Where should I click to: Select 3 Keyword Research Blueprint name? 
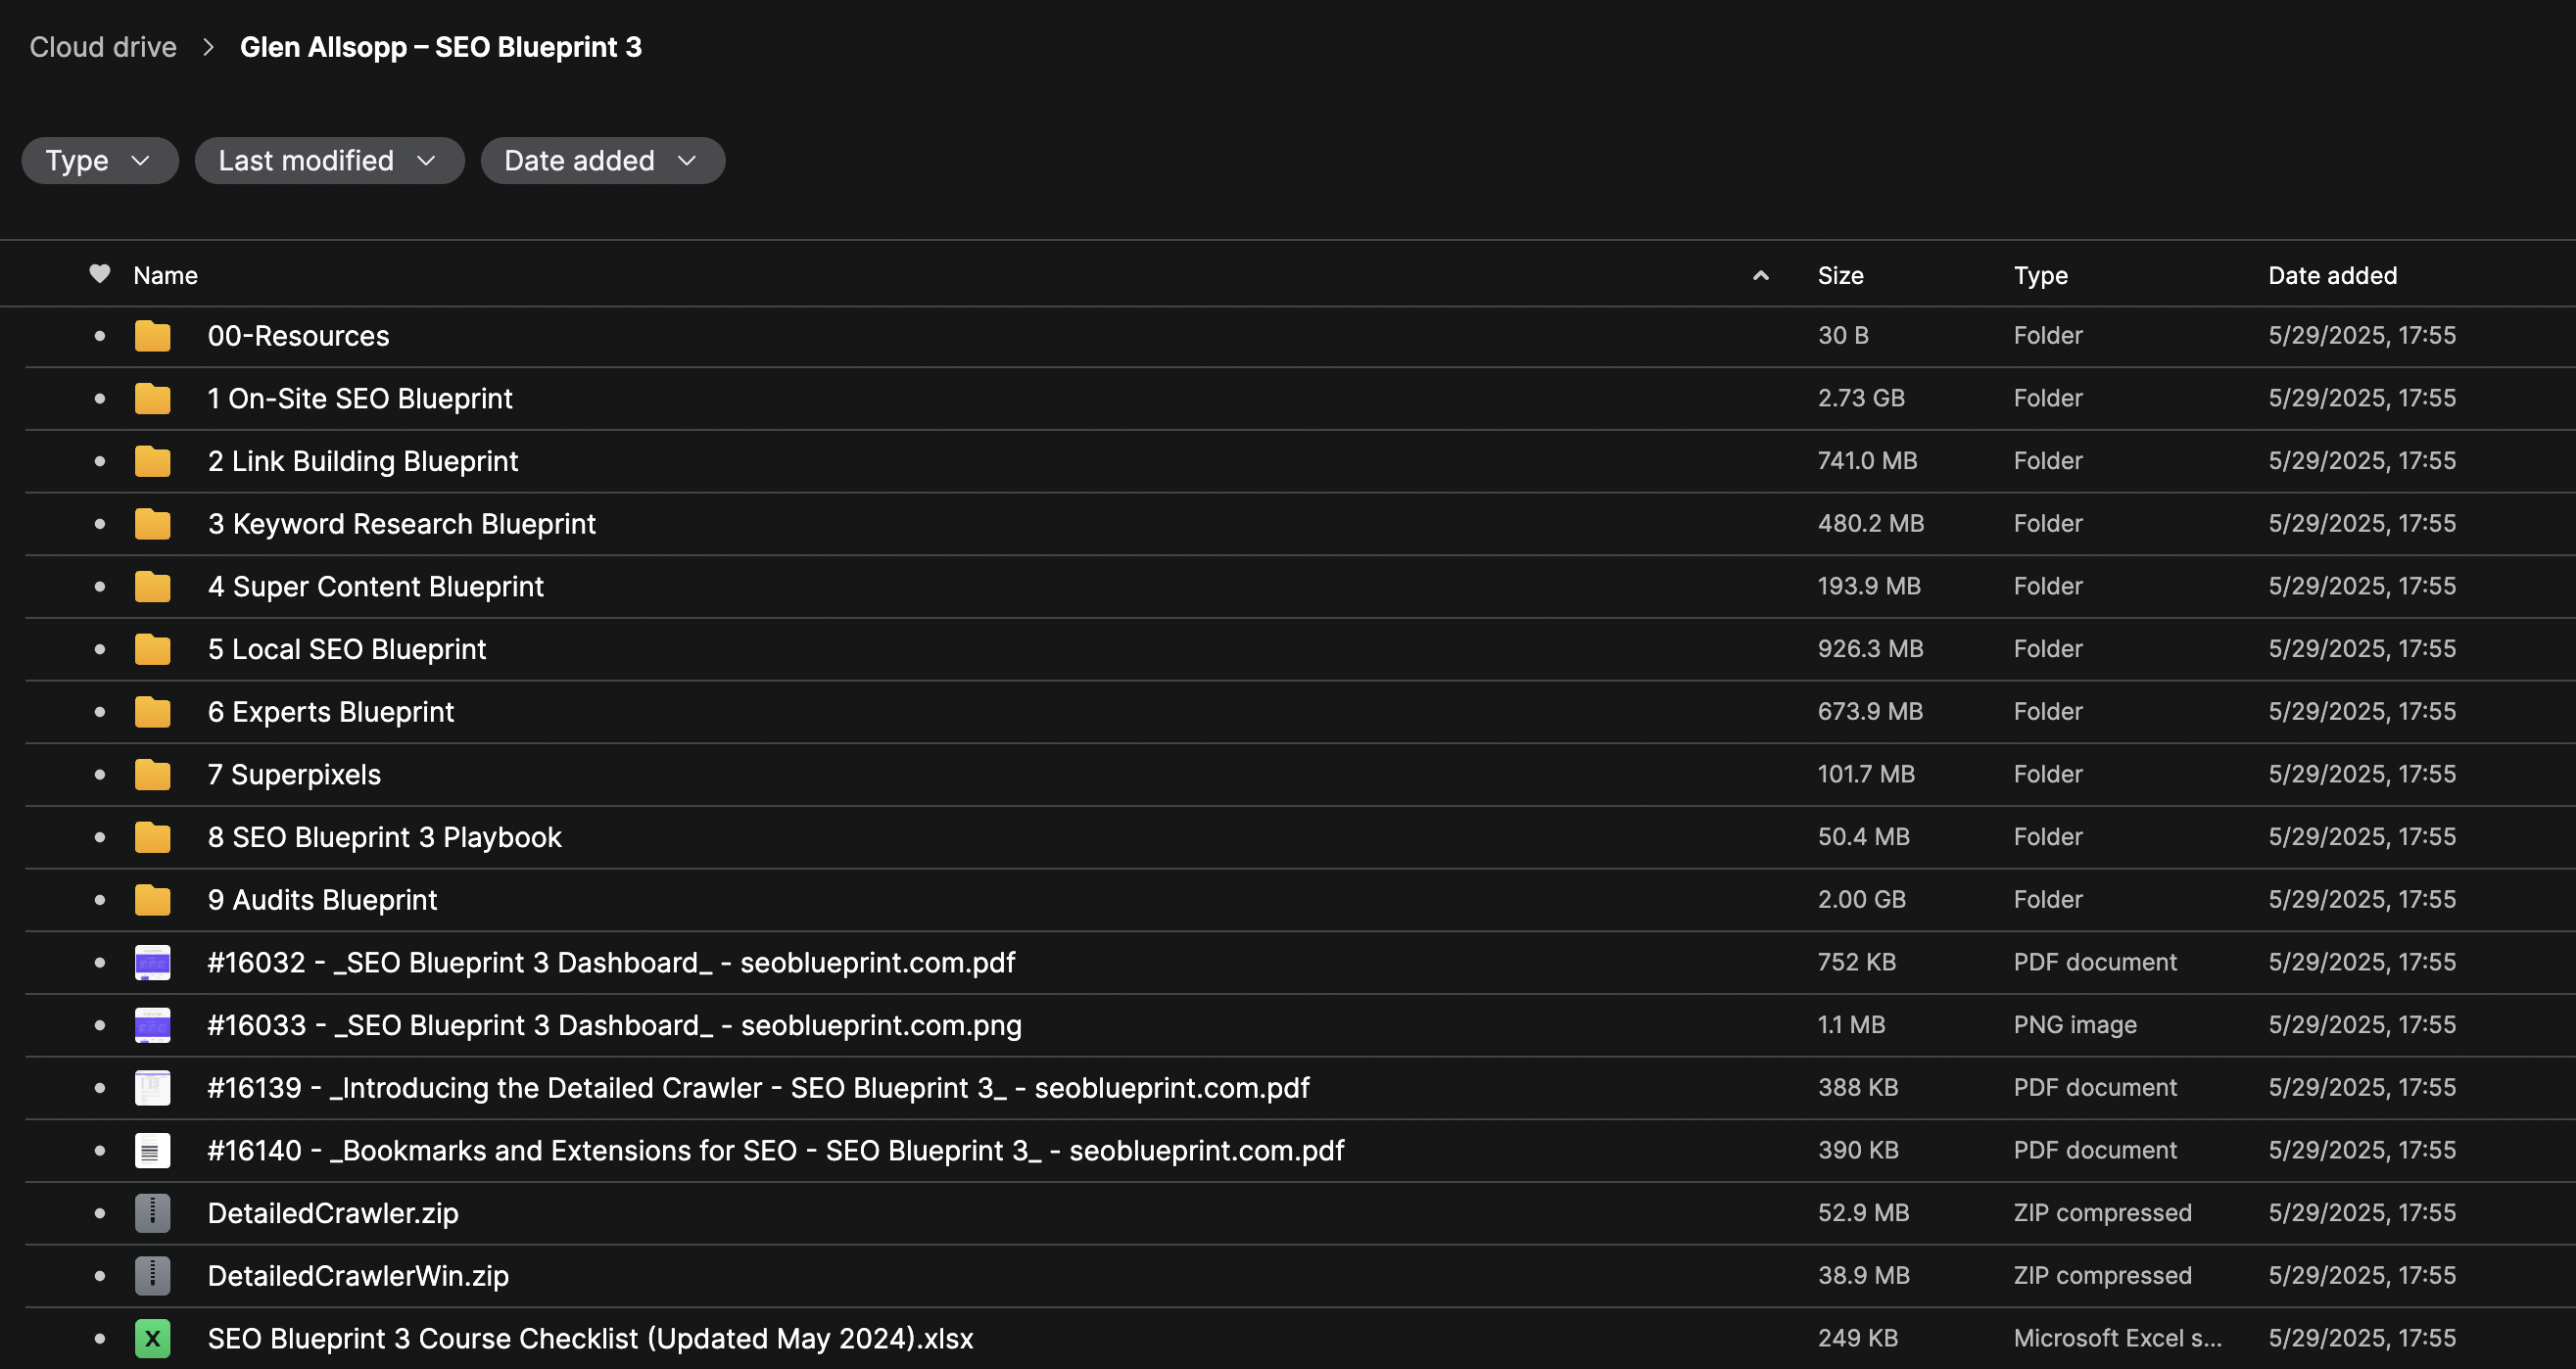(x=402, y=524)
